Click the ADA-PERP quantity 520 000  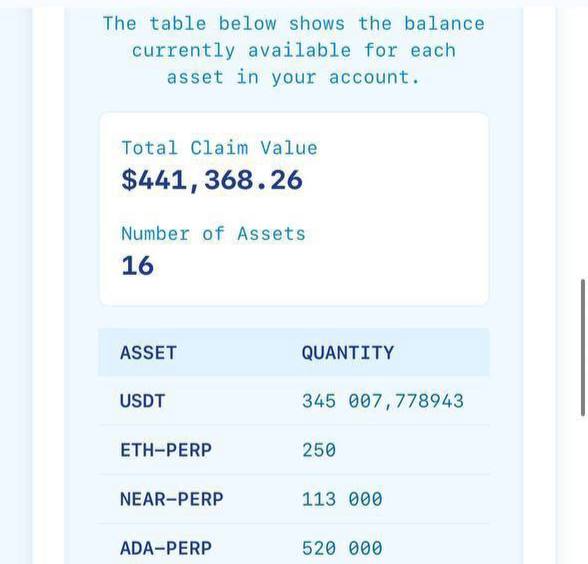[342, 548]
